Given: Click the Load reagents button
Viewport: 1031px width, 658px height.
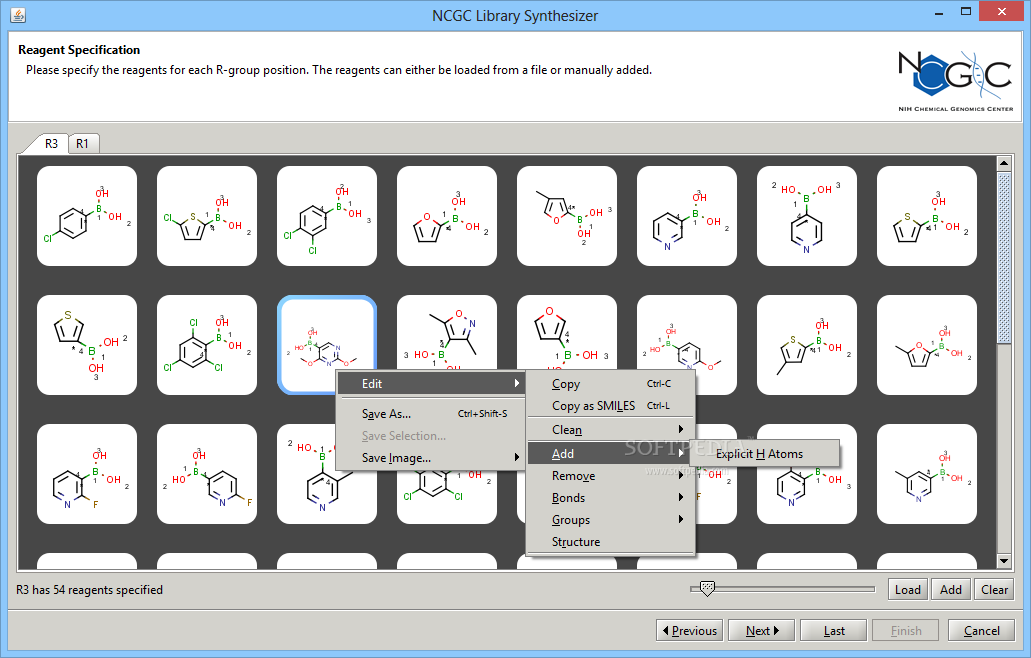Looking at the screenshot, I should click(x=908, y=590).
